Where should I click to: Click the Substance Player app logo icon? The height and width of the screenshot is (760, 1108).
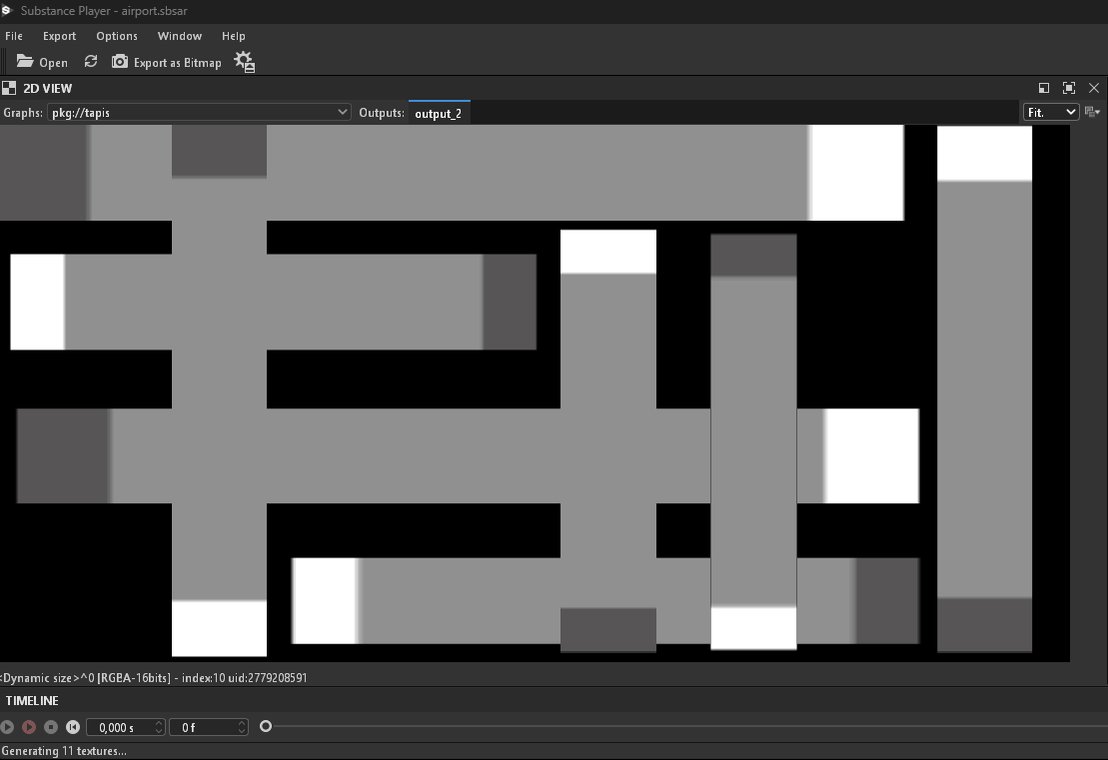[x=7, y=11]
